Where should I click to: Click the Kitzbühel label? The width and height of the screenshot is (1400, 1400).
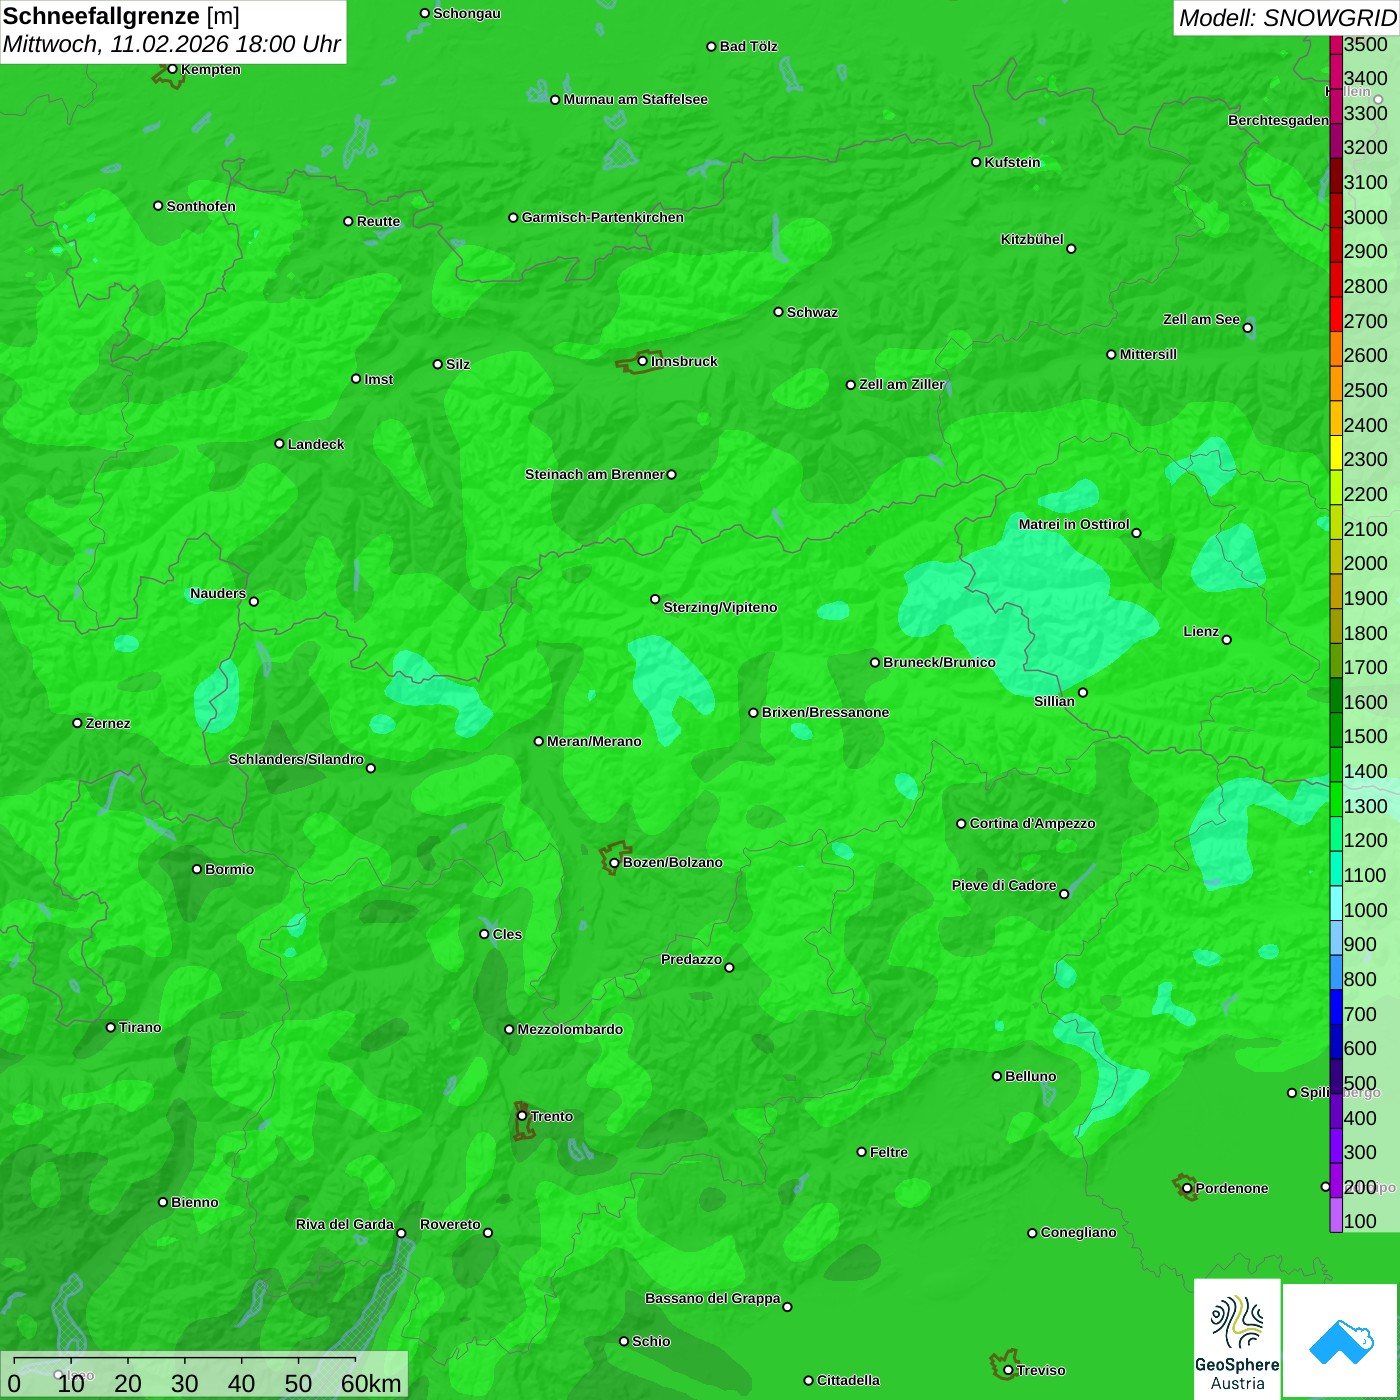coord(1032,239)
